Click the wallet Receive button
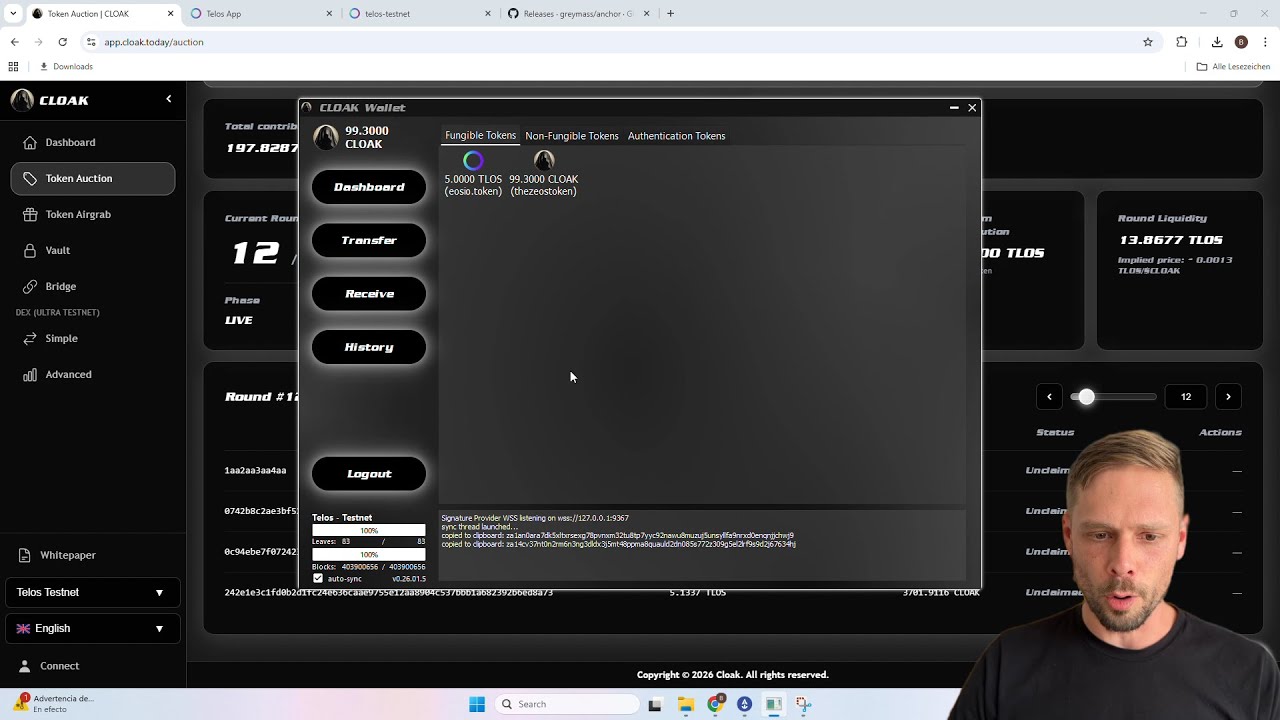 369,294
